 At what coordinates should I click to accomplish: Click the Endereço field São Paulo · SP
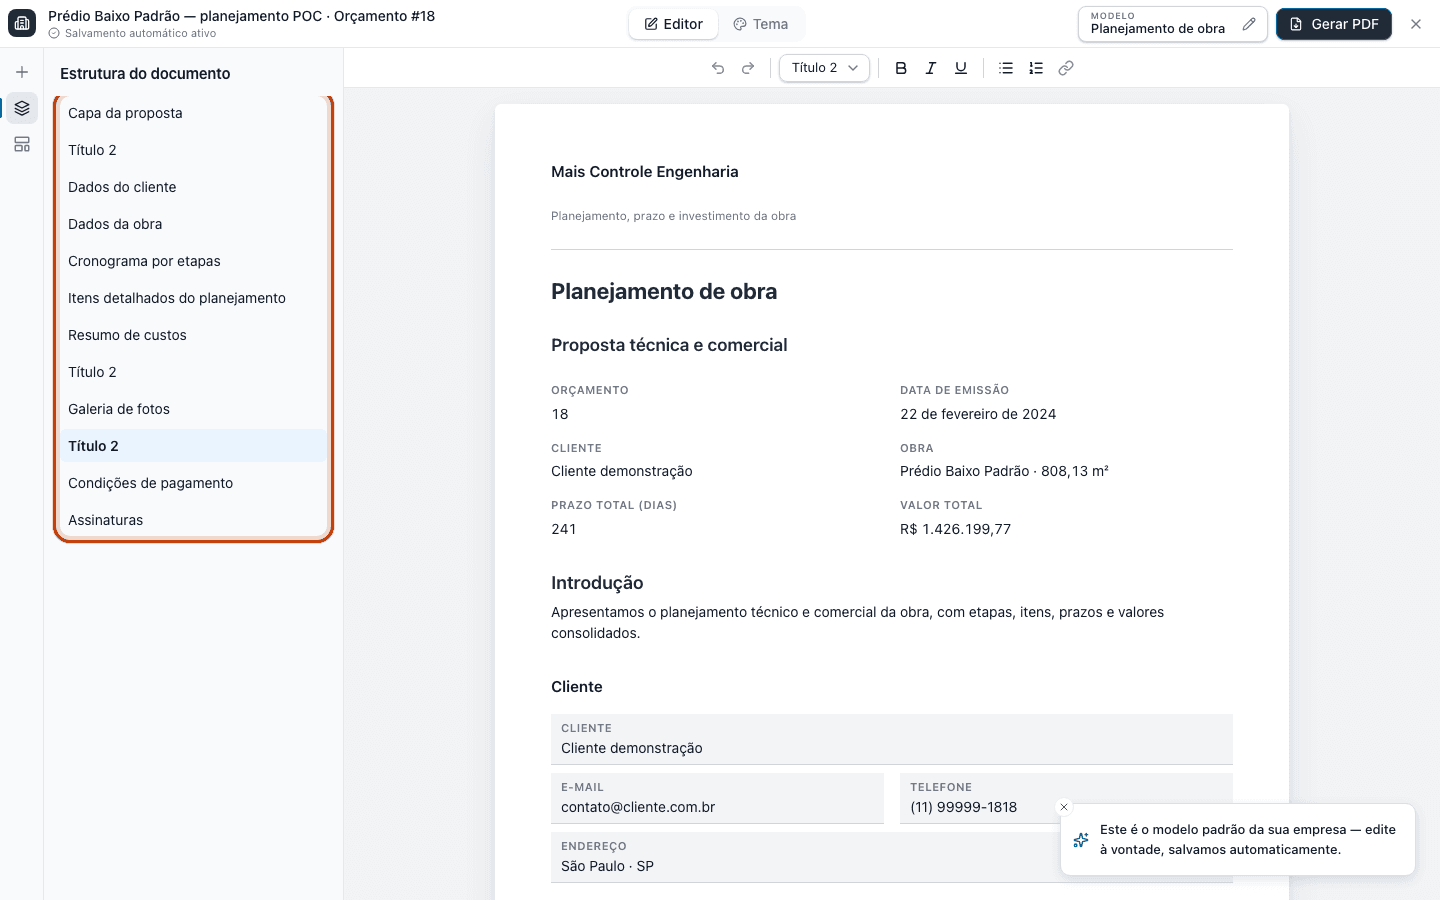(x=892, y=857)
